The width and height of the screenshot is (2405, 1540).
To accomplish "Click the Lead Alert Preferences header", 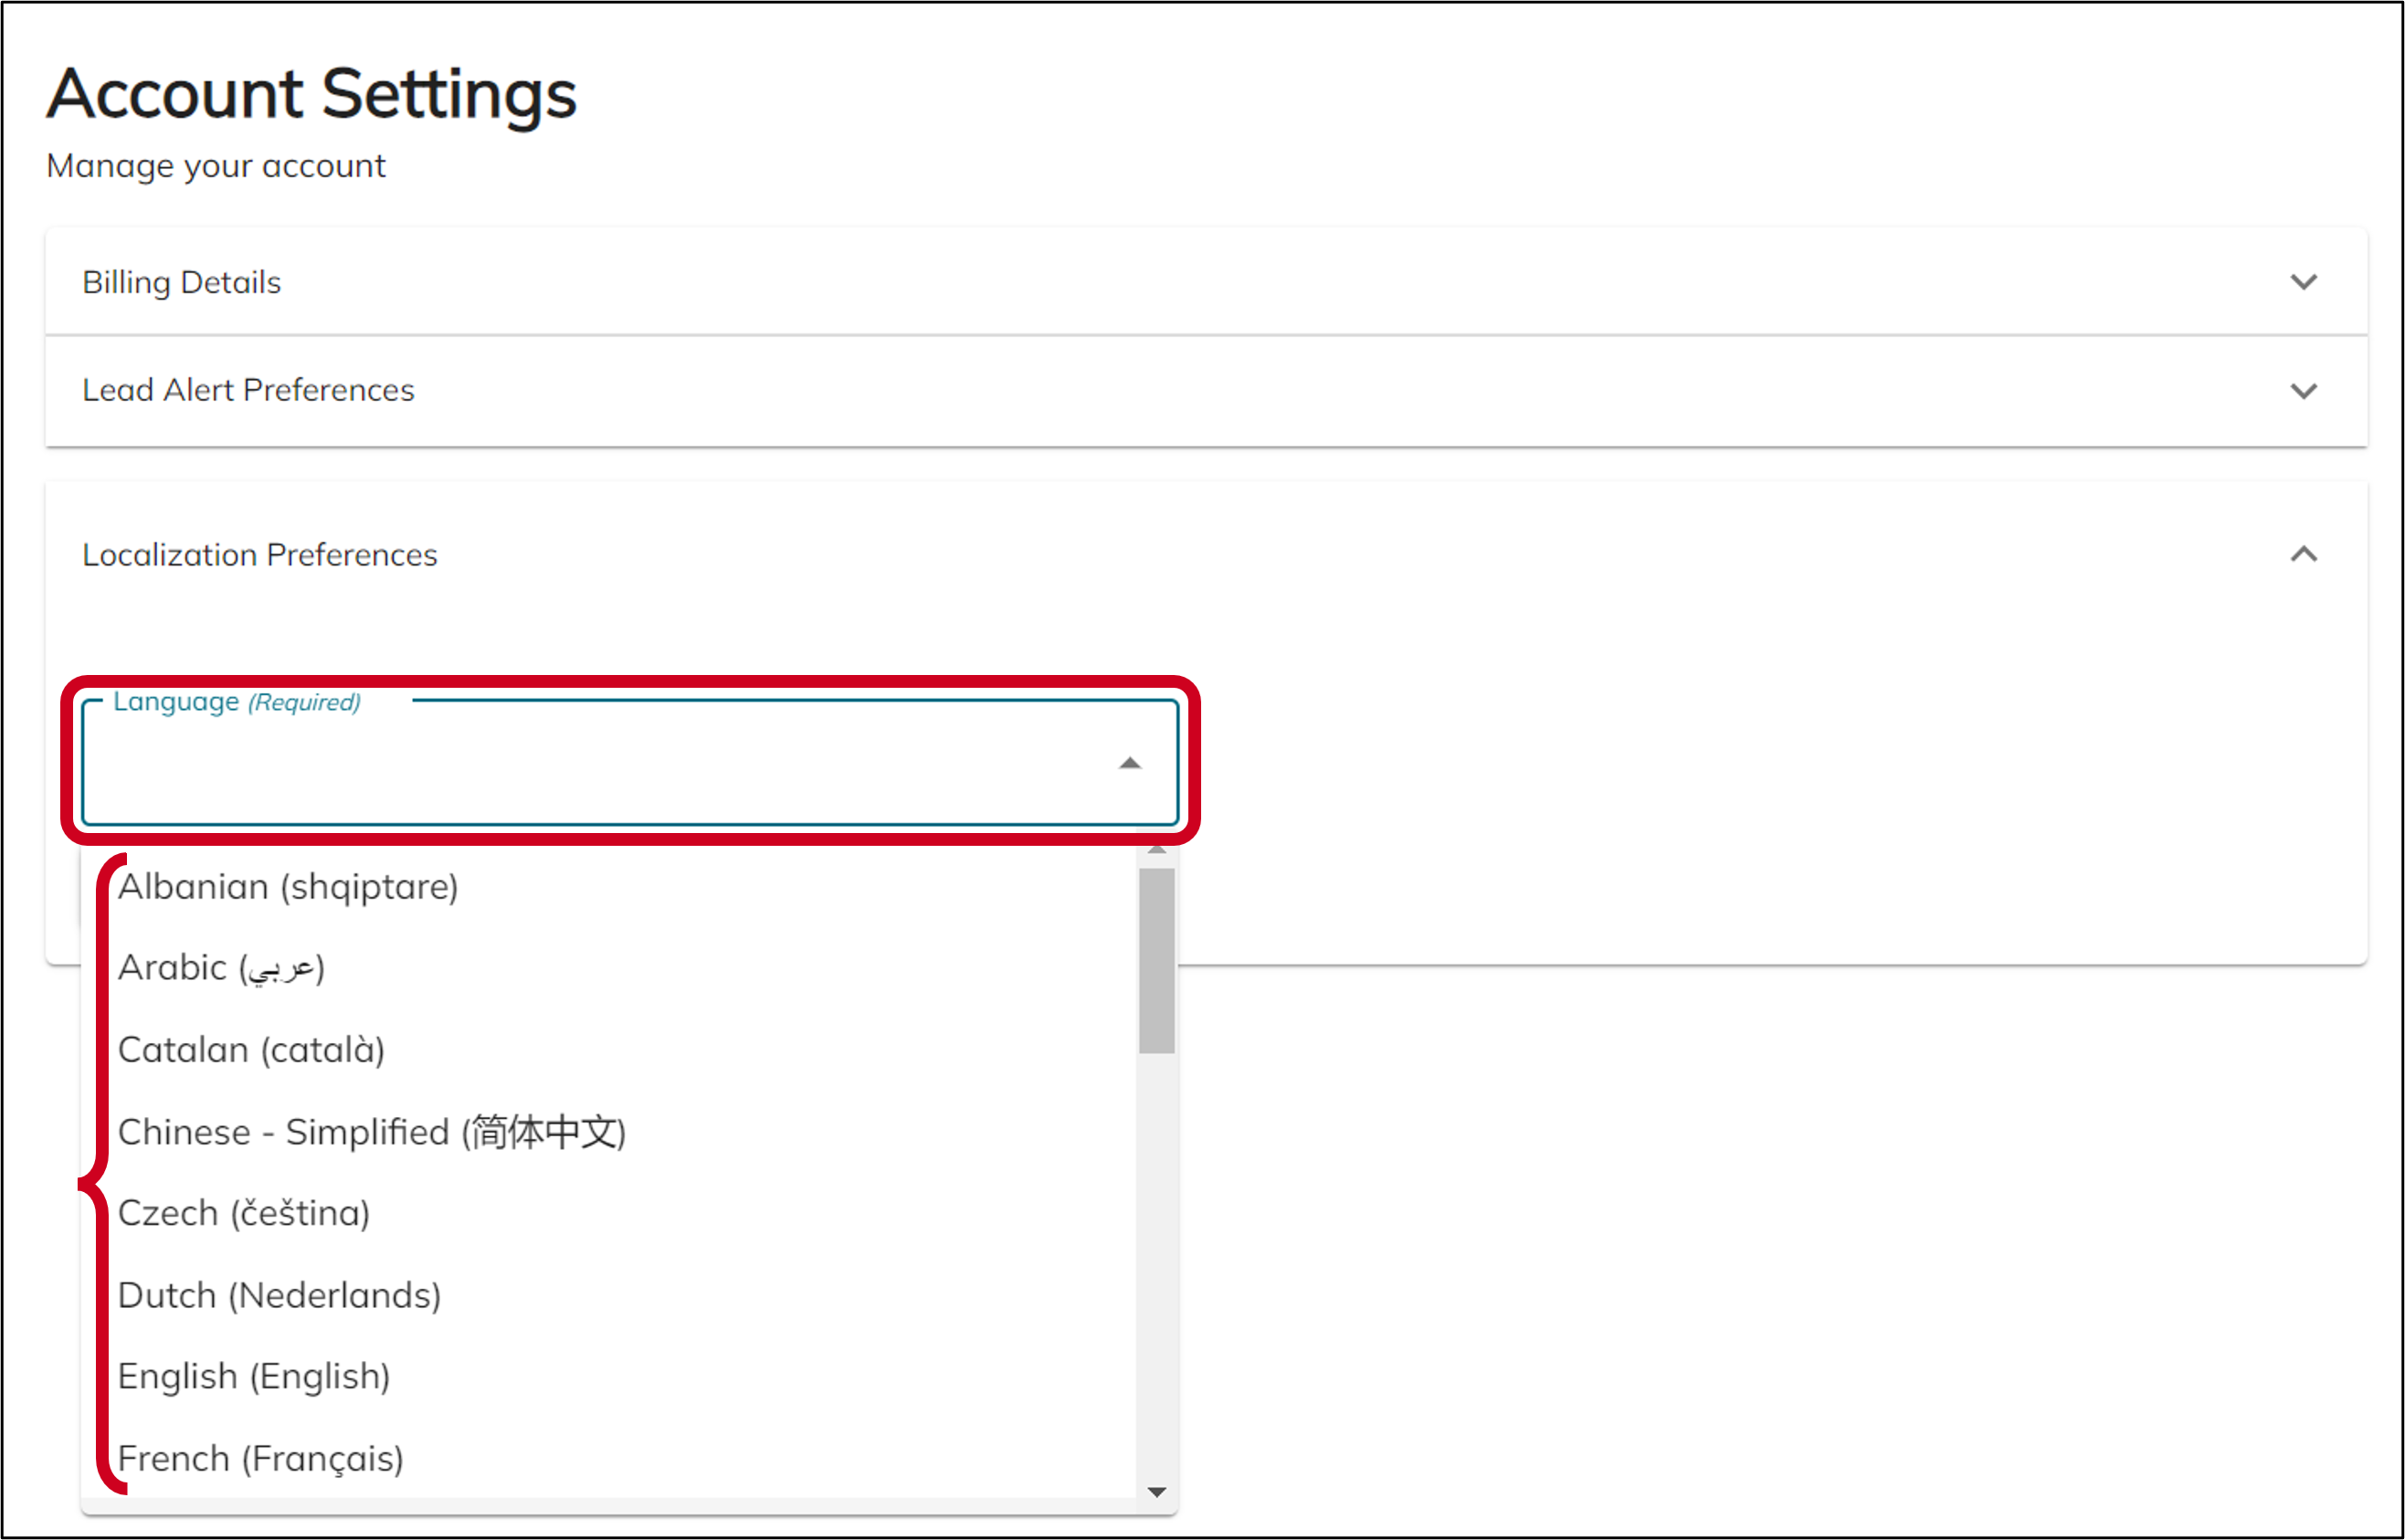I will point(248,390).
